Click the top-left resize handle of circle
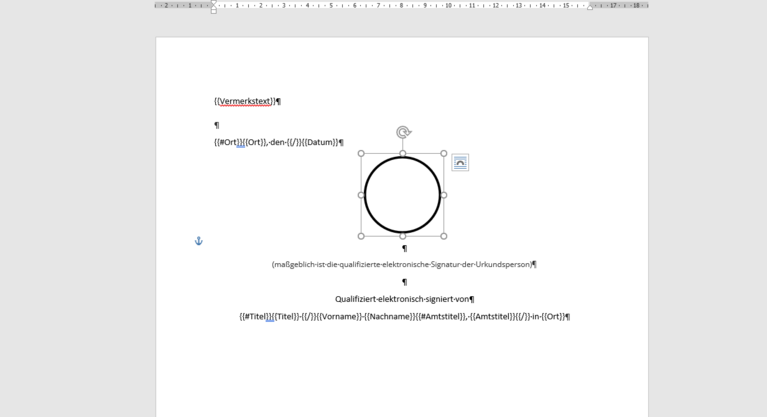Viewport: 767px width, 417px height. (x=361, y=154)
